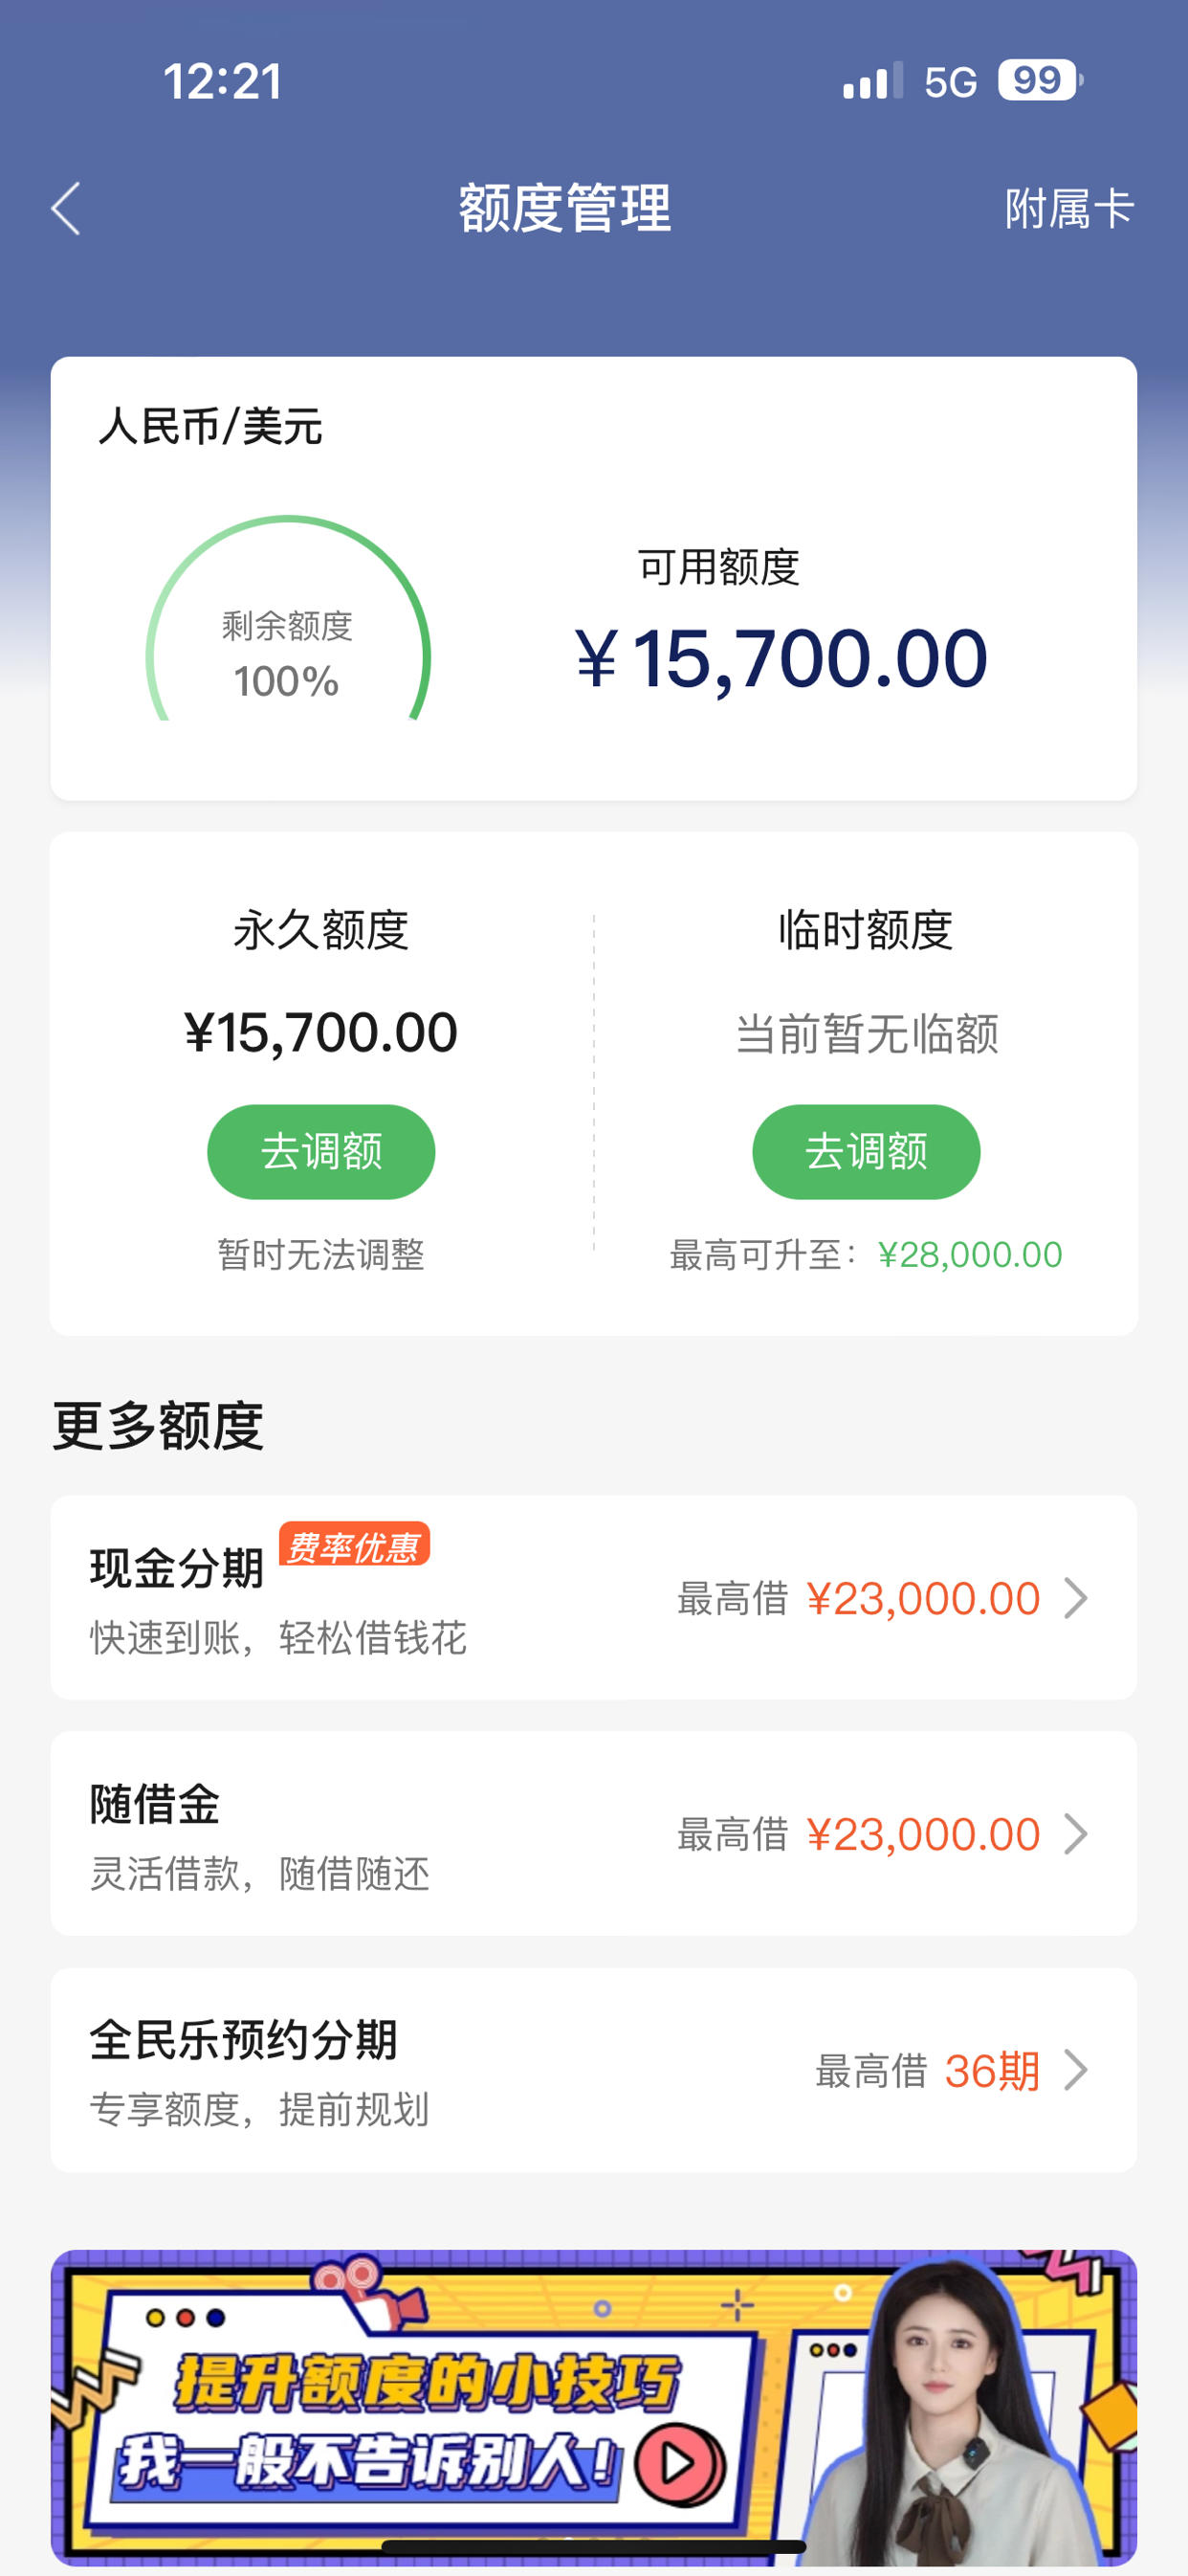Open the 随借金 entry title

point(155,1804)
